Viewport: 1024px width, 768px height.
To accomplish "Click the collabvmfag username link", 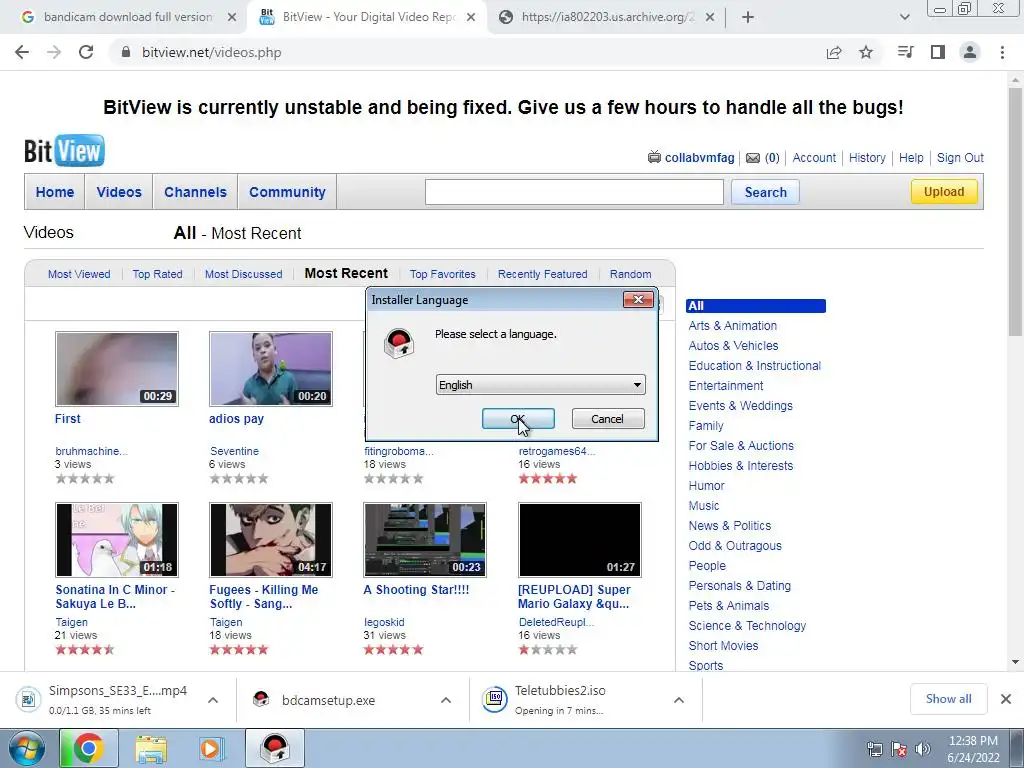I will point(699,157).
